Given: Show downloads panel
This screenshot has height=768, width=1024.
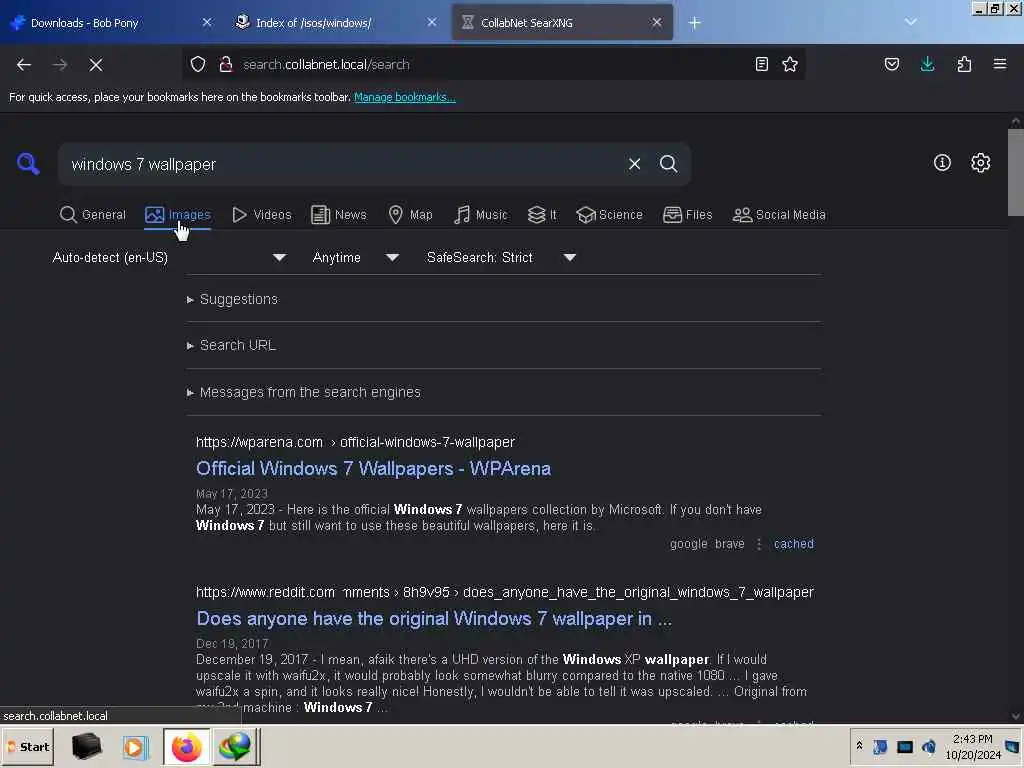Looking at the screenshot, I should (x=927, y=64).
